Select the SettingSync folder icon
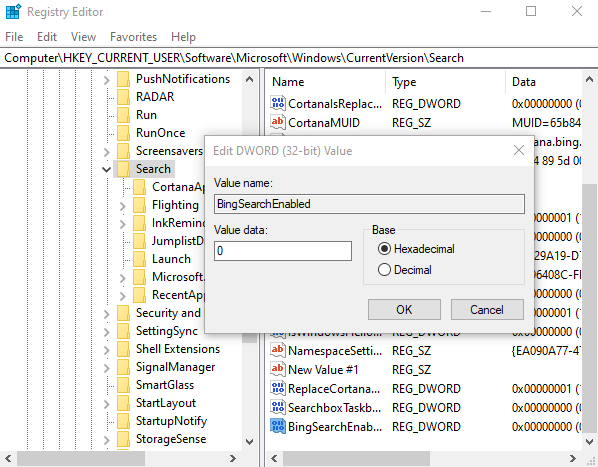The image size is (598, 467). (x=123, y=331)
